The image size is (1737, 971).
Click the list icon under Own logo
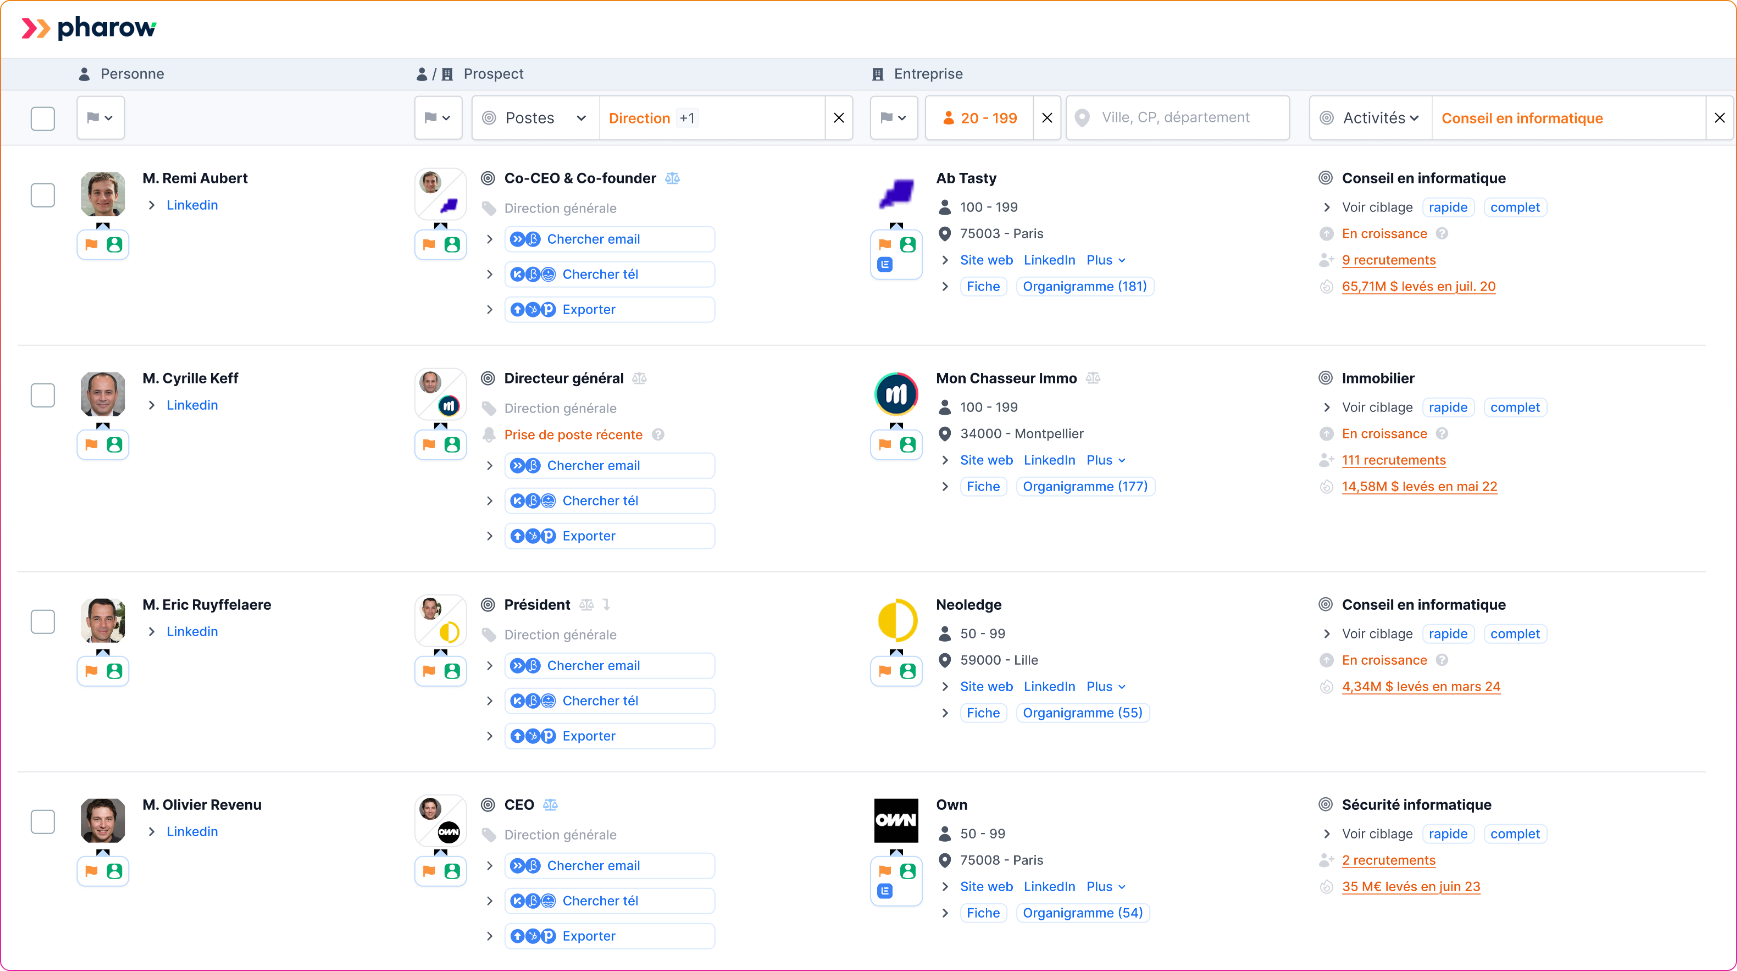click(885, 891)
